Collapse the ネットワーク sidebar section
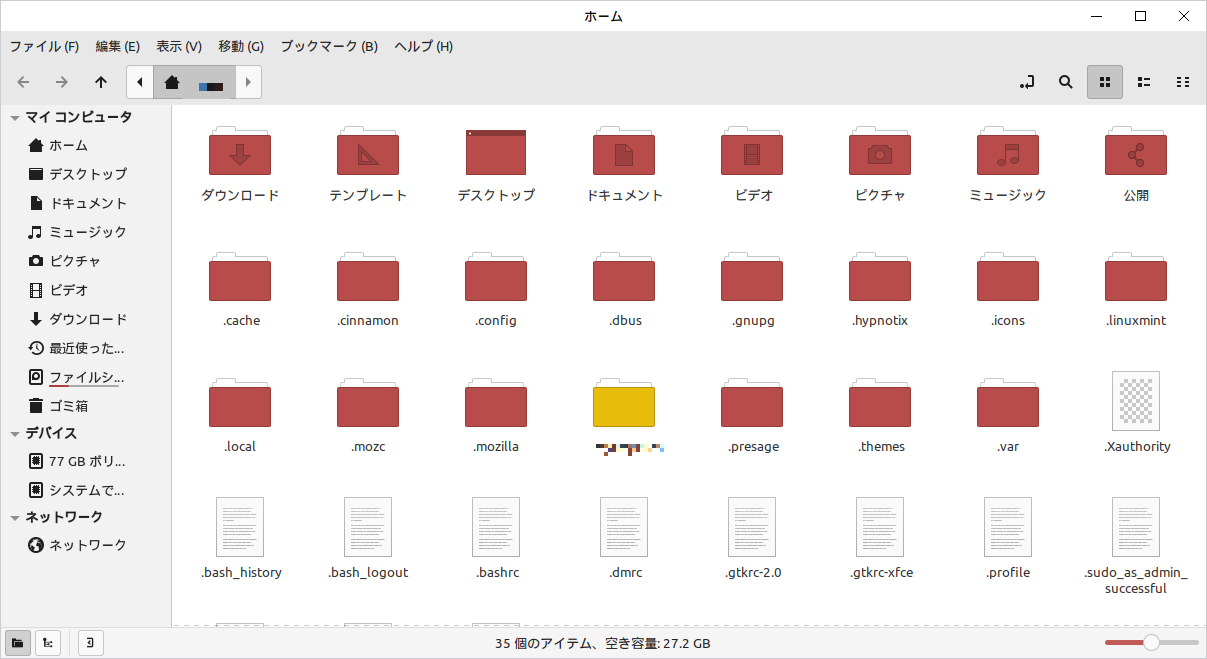 15,517
